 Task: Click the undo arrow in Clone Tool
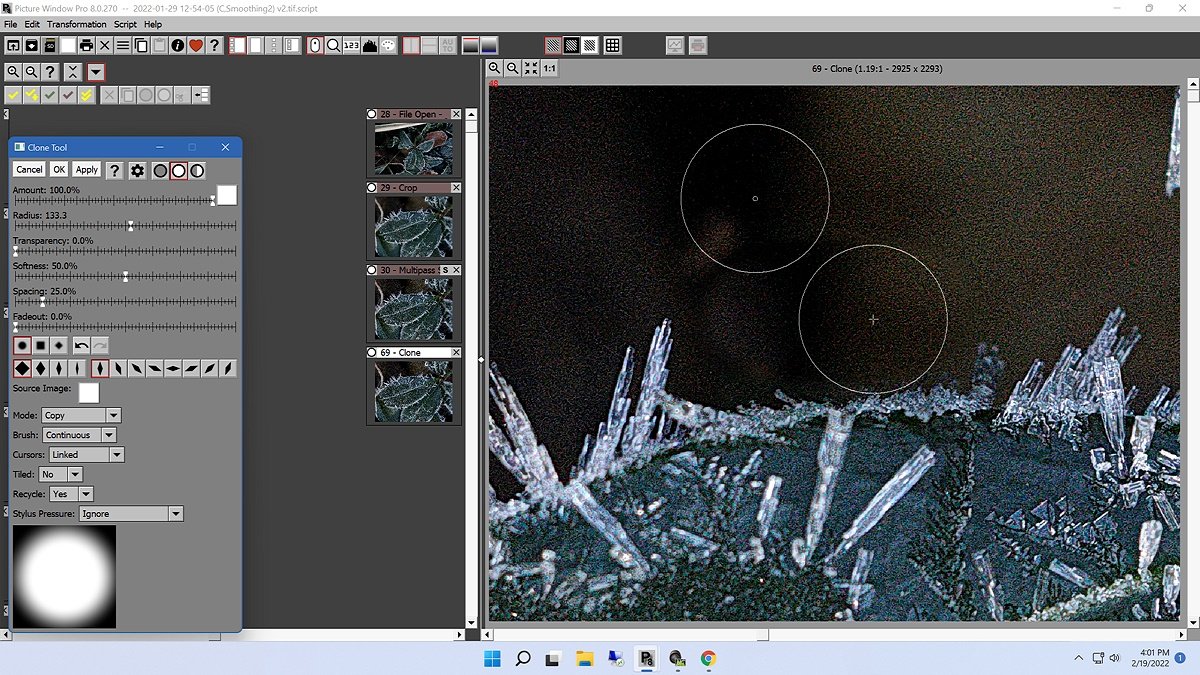click(x=81, y=345)
